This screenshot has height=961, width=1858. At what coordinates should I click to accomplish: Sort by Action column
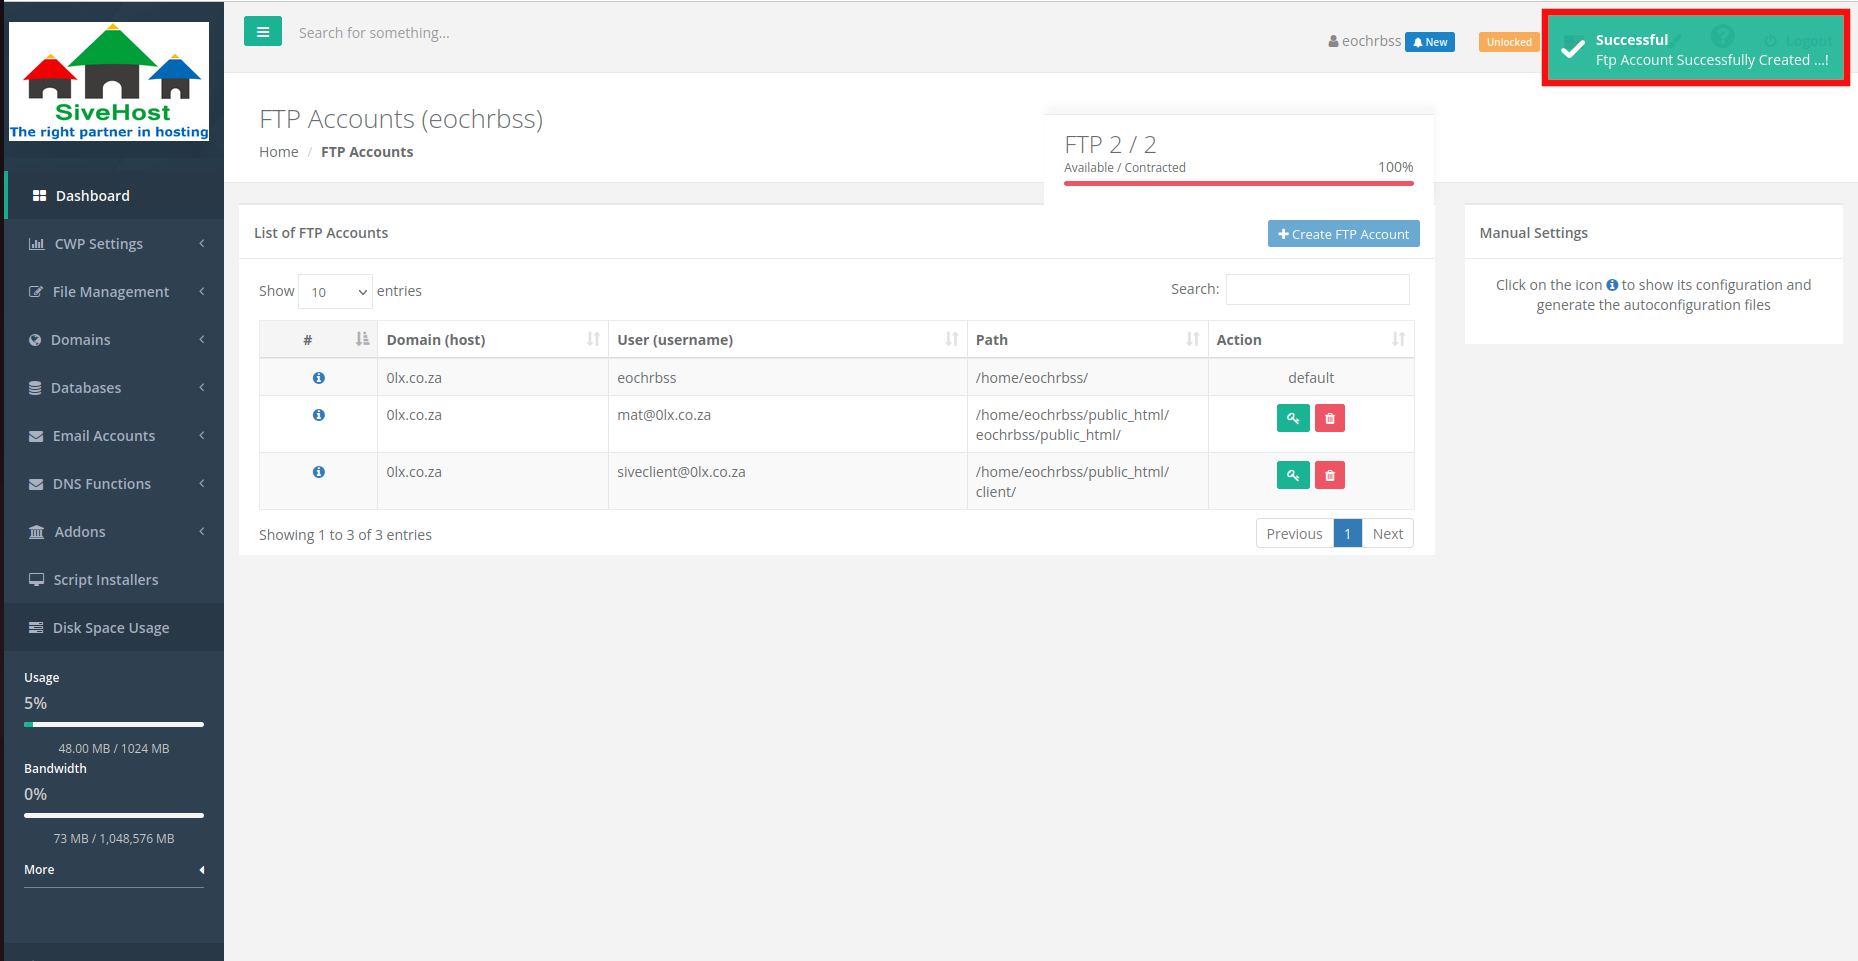1311,340
